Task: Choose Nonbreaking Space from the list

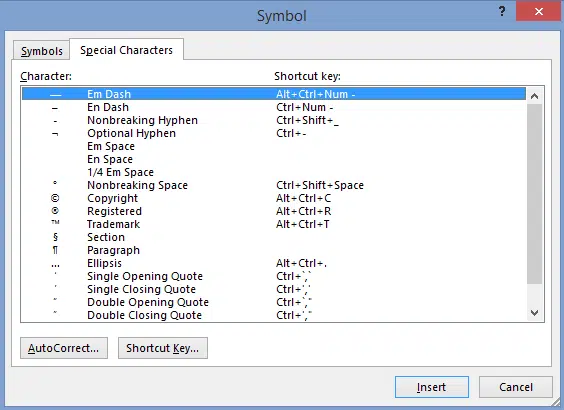Action: pos(273,185)
